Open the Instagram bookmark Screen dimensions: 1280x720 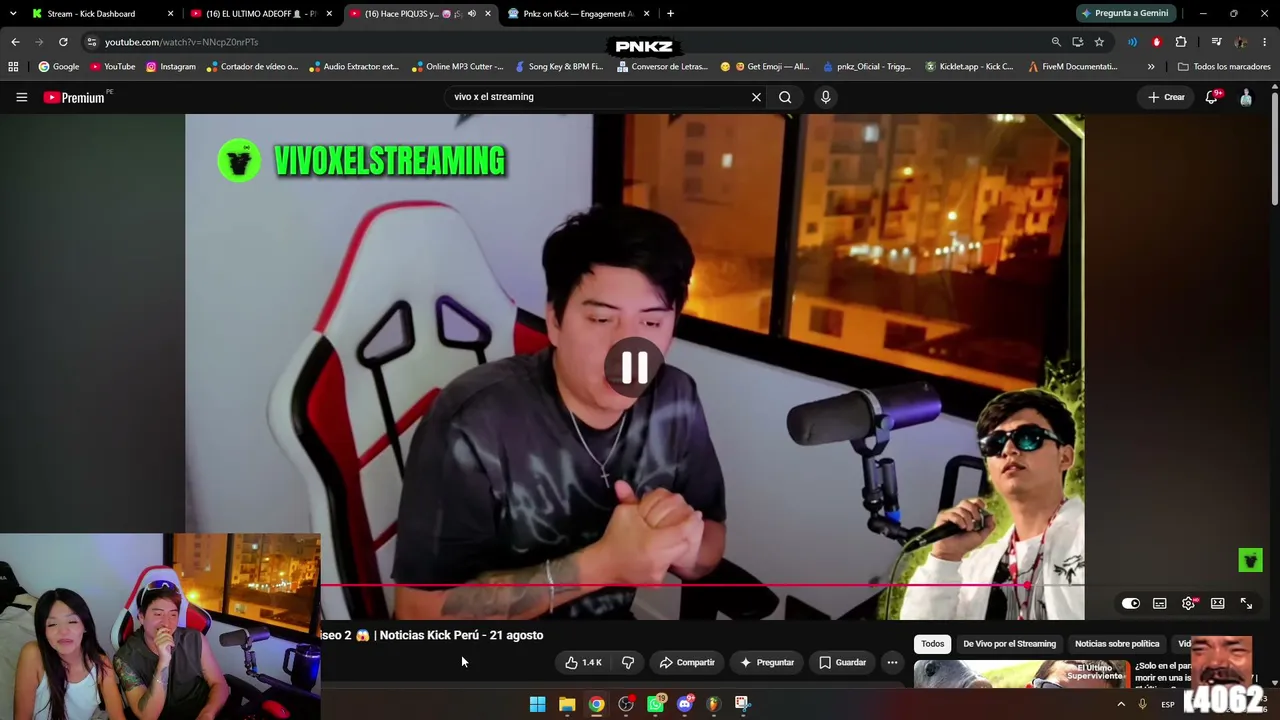(171, 67)
